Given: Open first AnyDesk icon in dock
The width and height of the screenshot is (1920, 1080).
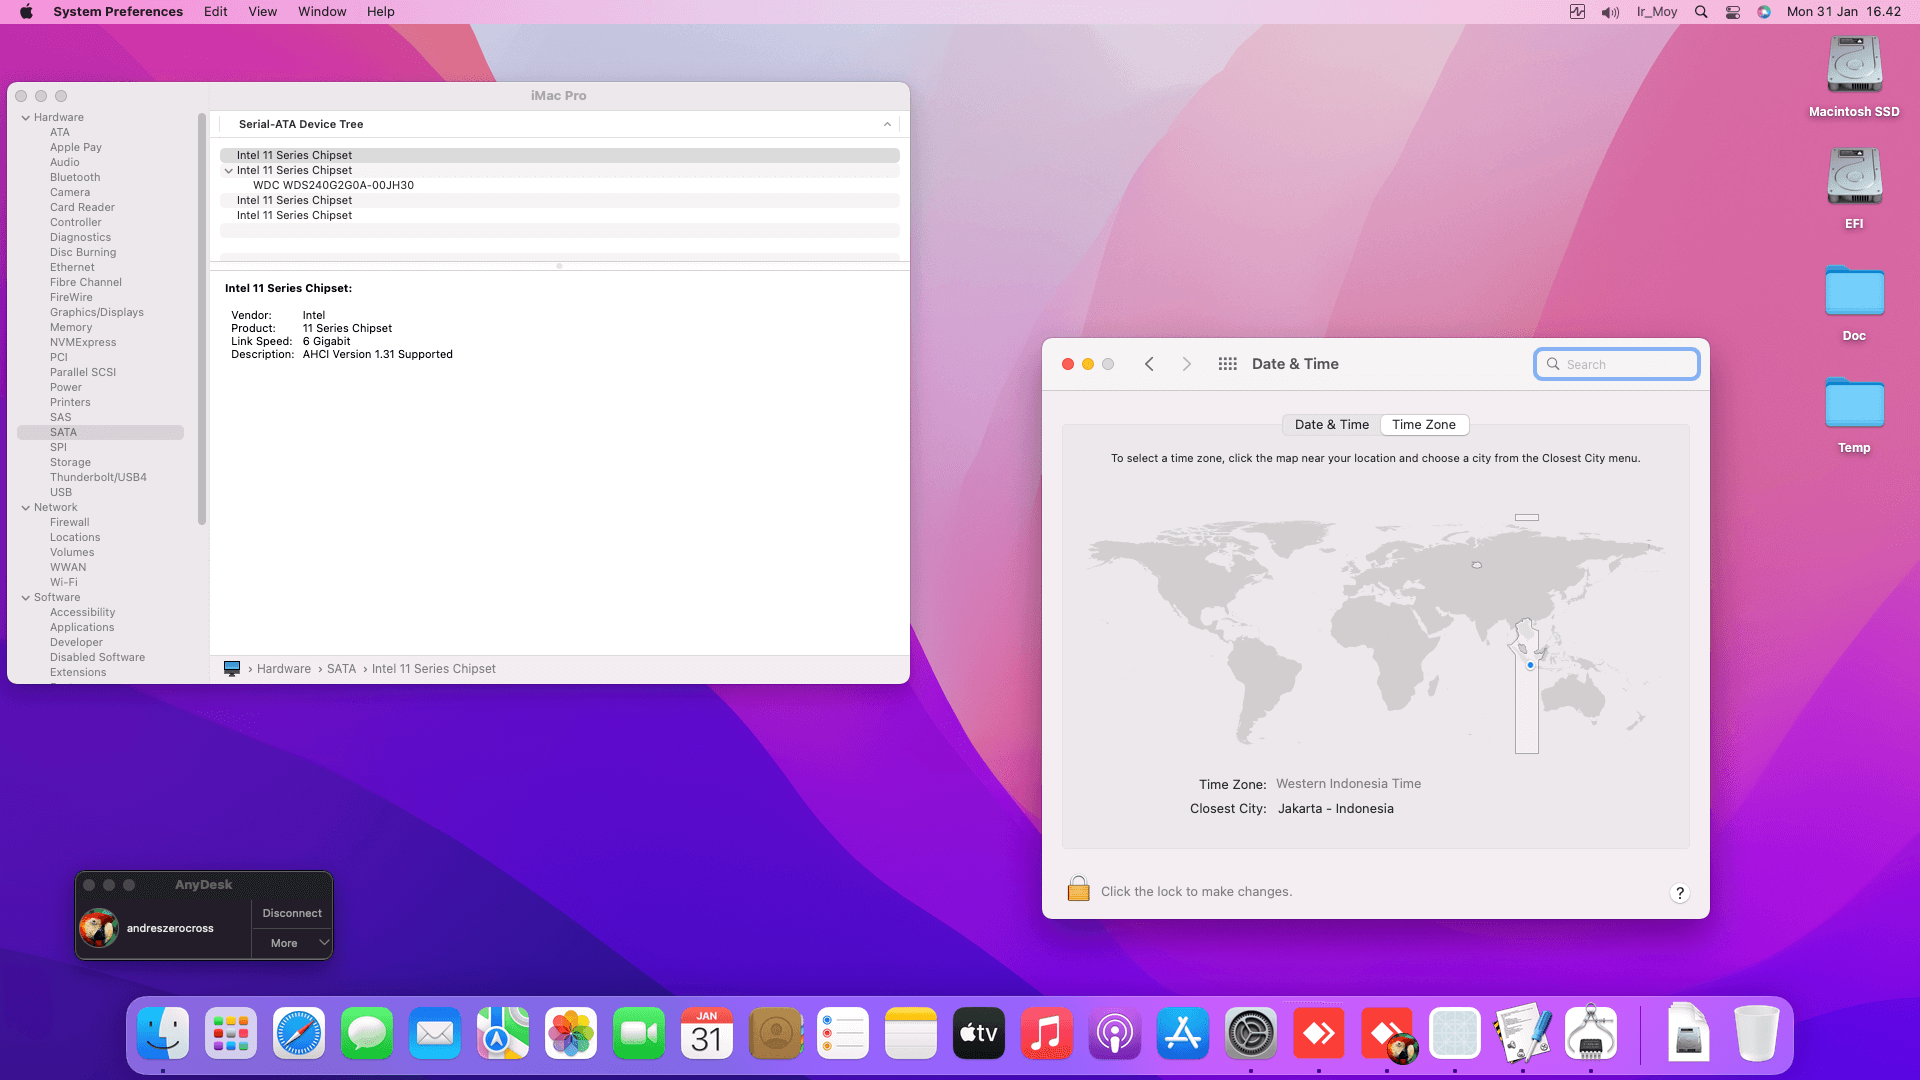Looking at the screenshot, I should [x=1319, y=1033].
